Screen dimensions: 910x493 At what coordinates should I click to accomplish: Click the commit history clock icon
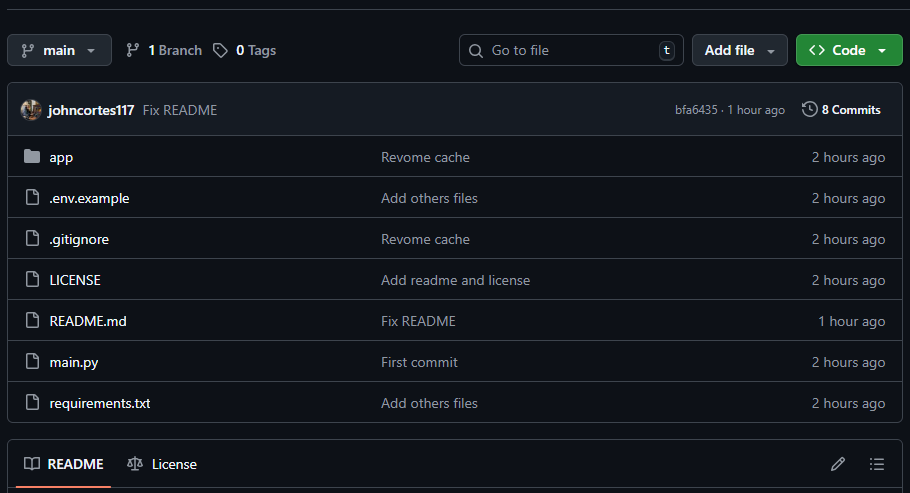[809, 110]
